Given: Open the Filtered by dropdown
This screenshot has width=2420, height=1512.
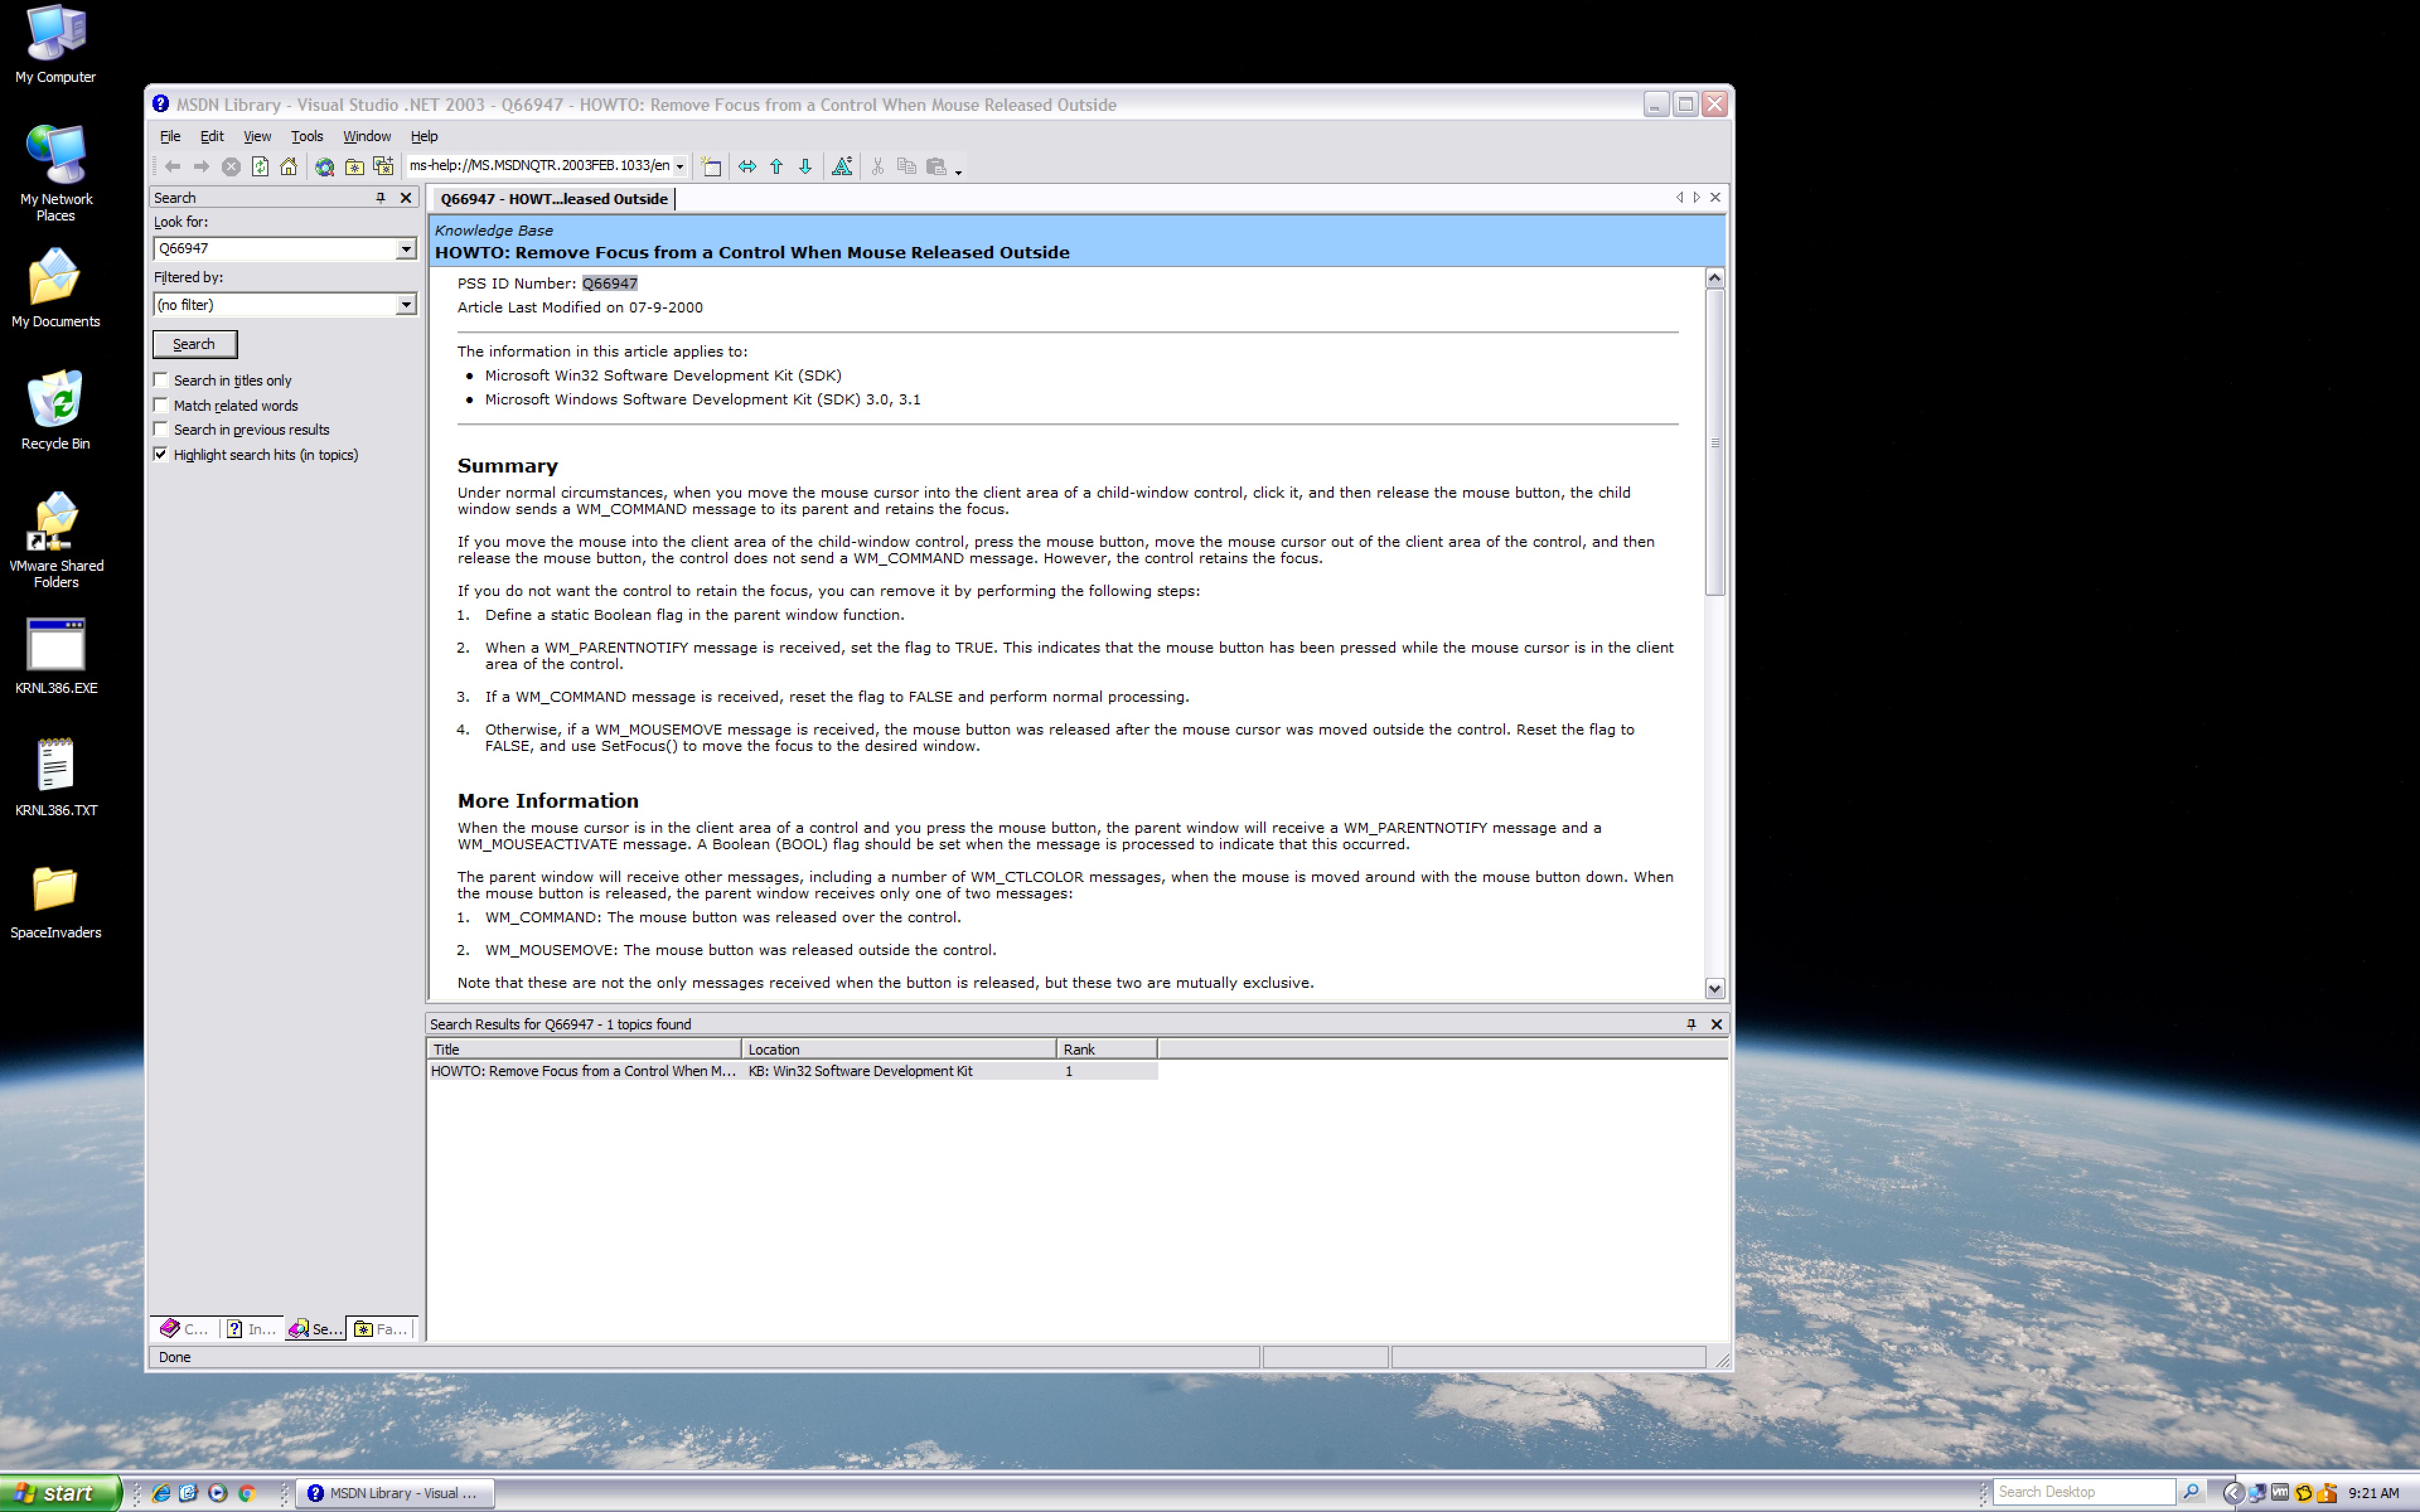Looking at the screenshot, I should tap(407, 304).
